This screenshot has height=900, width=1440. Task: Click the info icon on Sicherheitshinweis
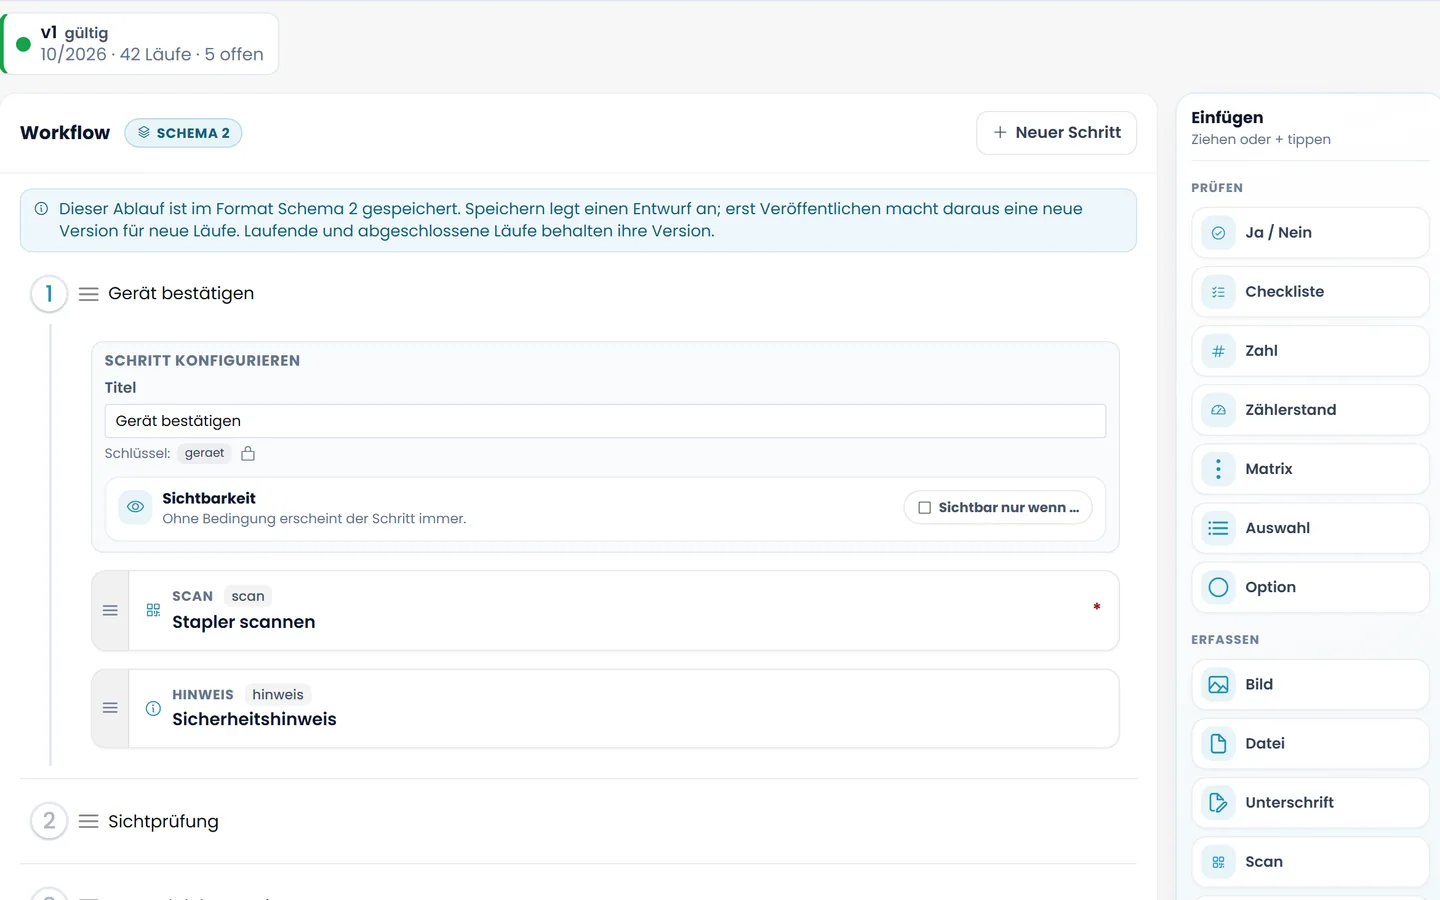153,708
